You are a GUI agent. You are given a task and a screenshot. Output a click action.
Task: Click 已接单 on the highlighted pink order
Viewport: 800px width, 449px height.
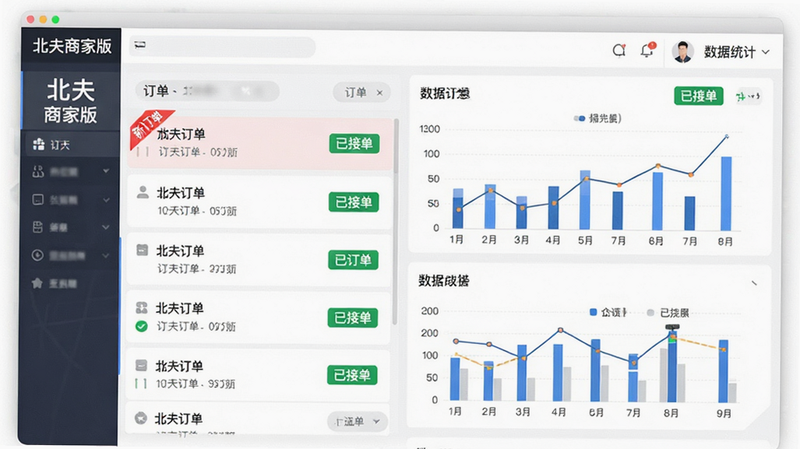355,144
